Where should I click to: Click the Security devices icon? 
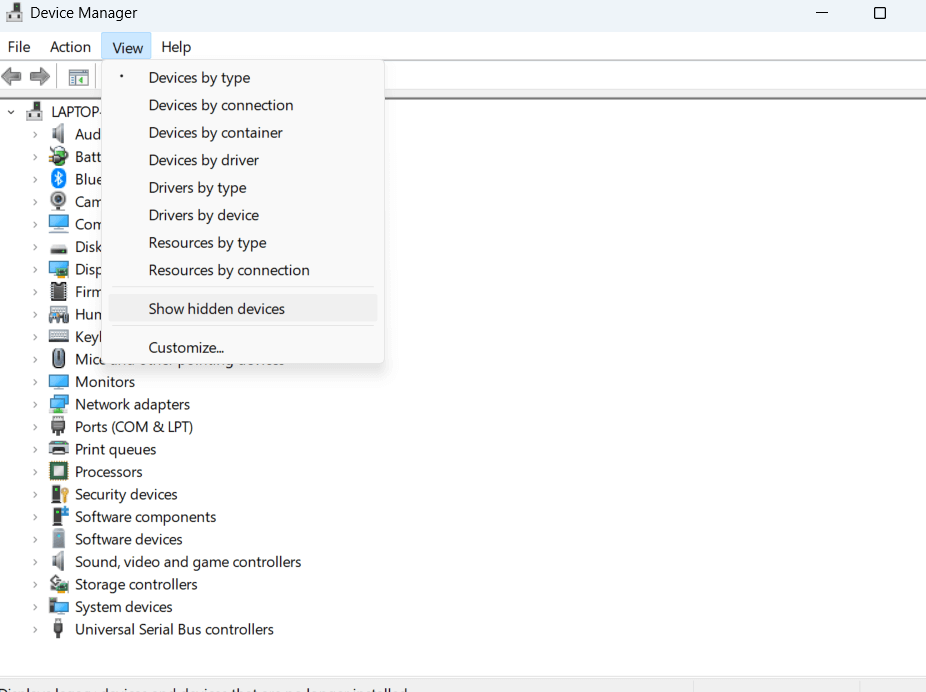[59, 494]
